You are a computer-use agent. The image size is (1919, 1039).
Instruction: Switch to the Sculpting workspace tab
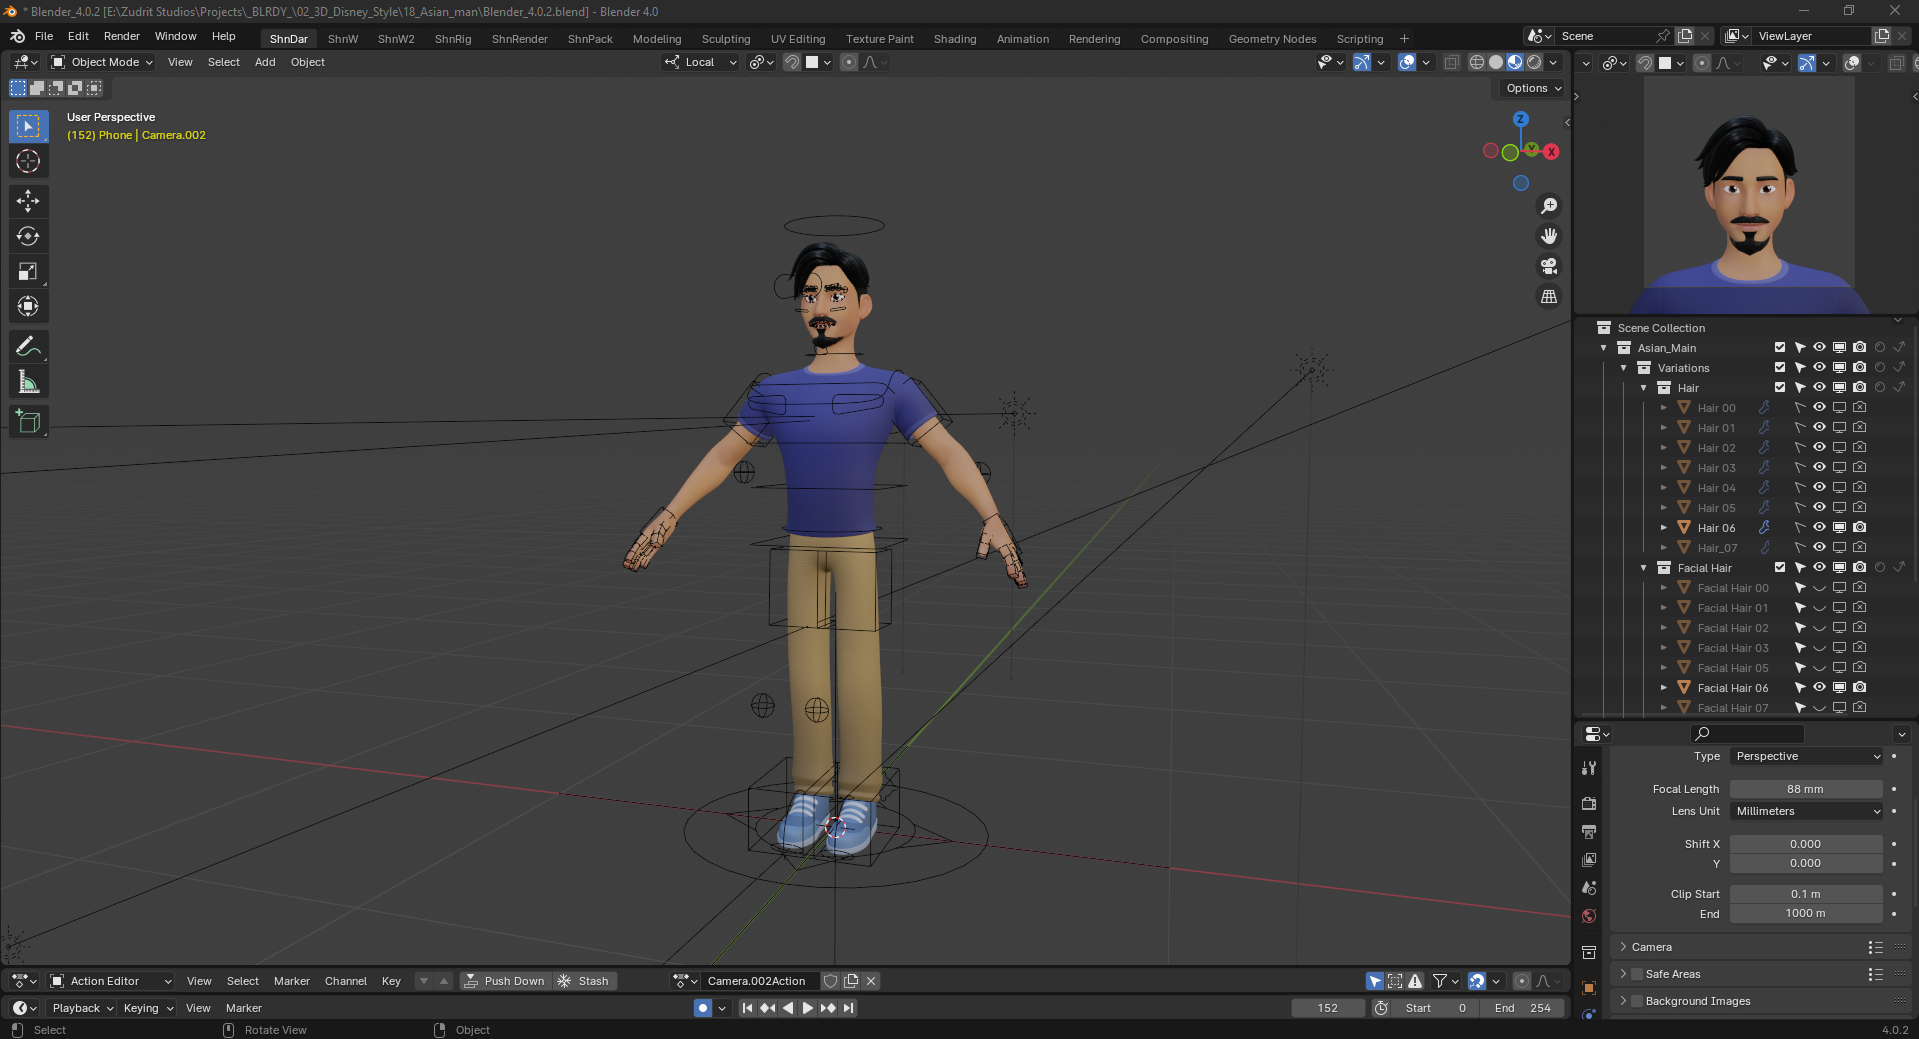pos(726,39)
